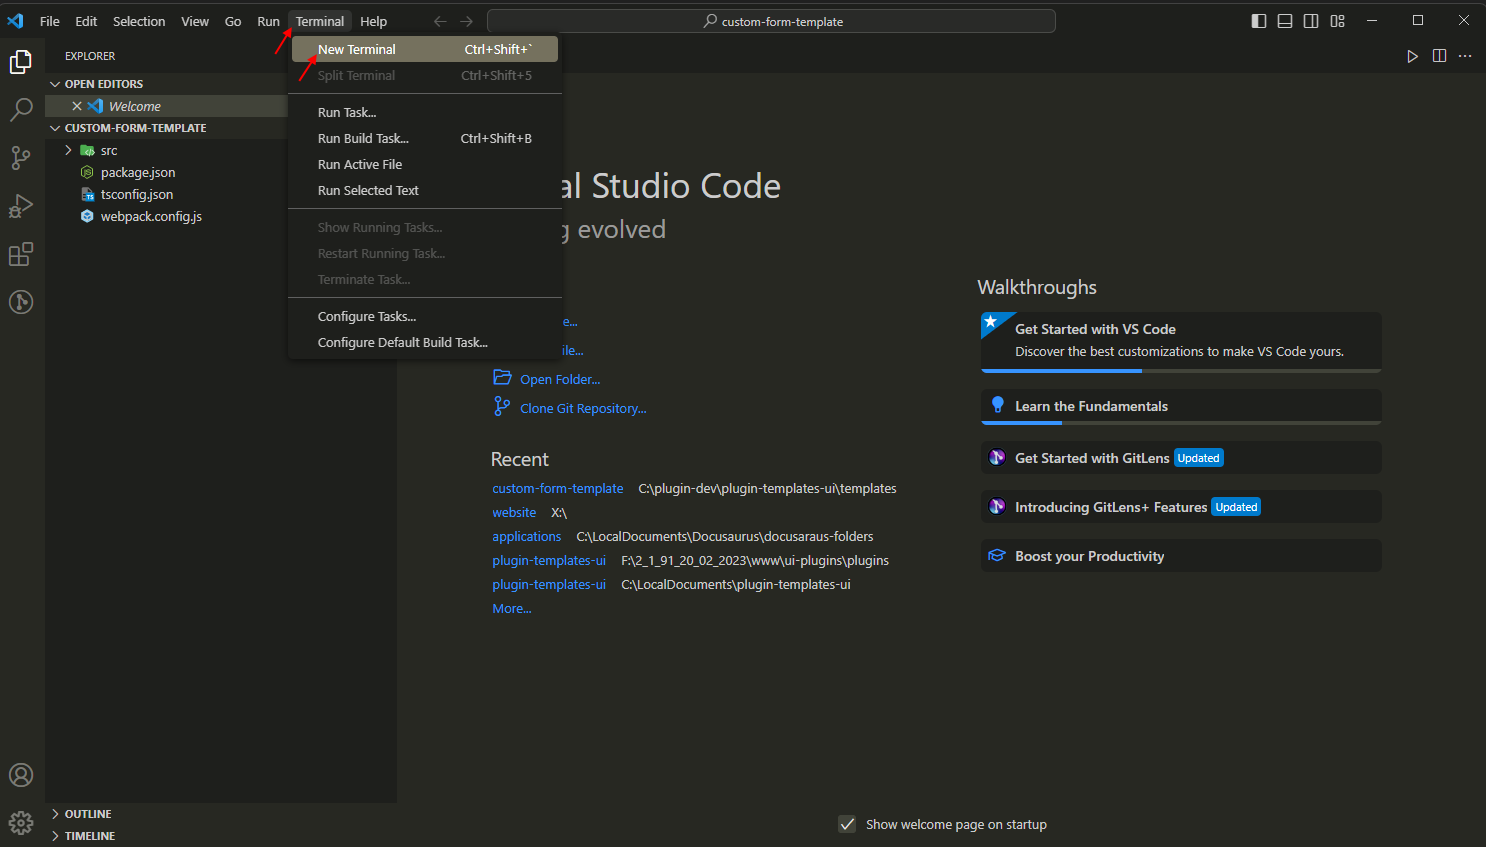The width and height of the screenshot is (1486, 847).
Task: Open the Go menu
Action: pos(233,21)
